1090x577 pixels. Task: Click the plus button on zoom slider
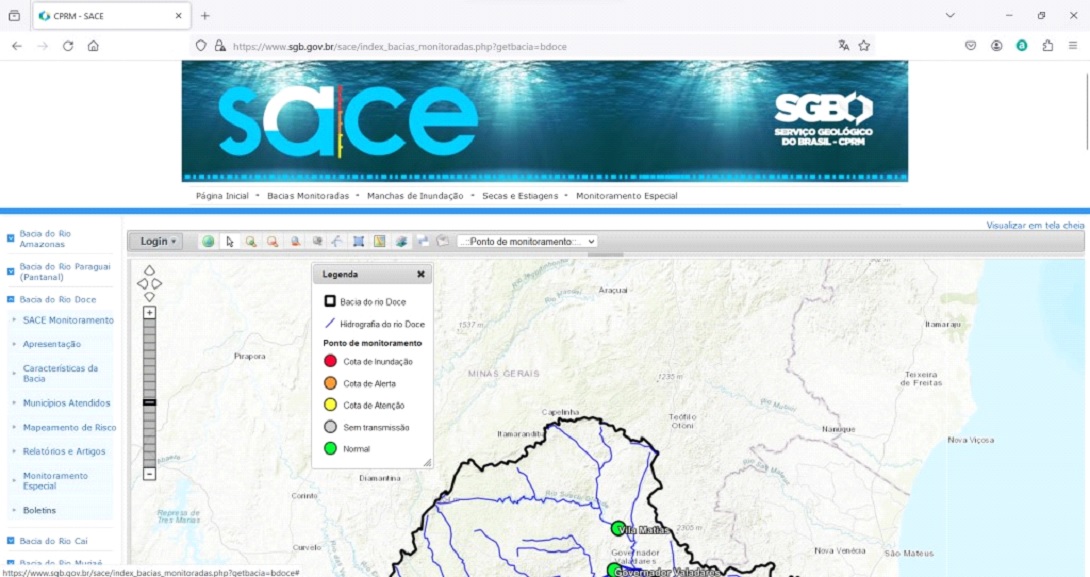(149, 313)
